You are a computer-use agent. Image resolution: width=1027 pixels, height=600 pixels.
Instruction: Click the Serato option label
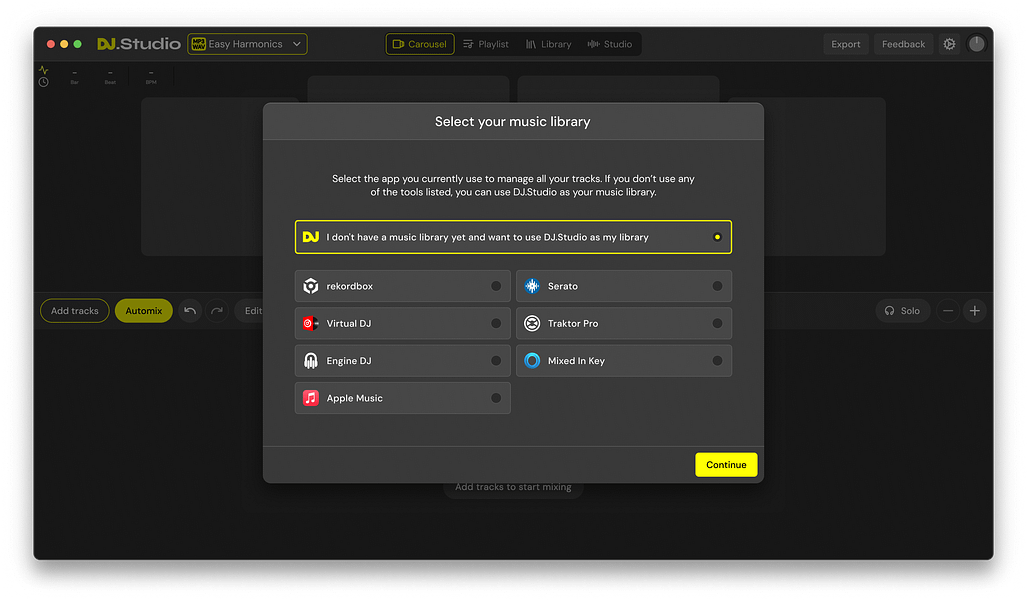(563, 286)
